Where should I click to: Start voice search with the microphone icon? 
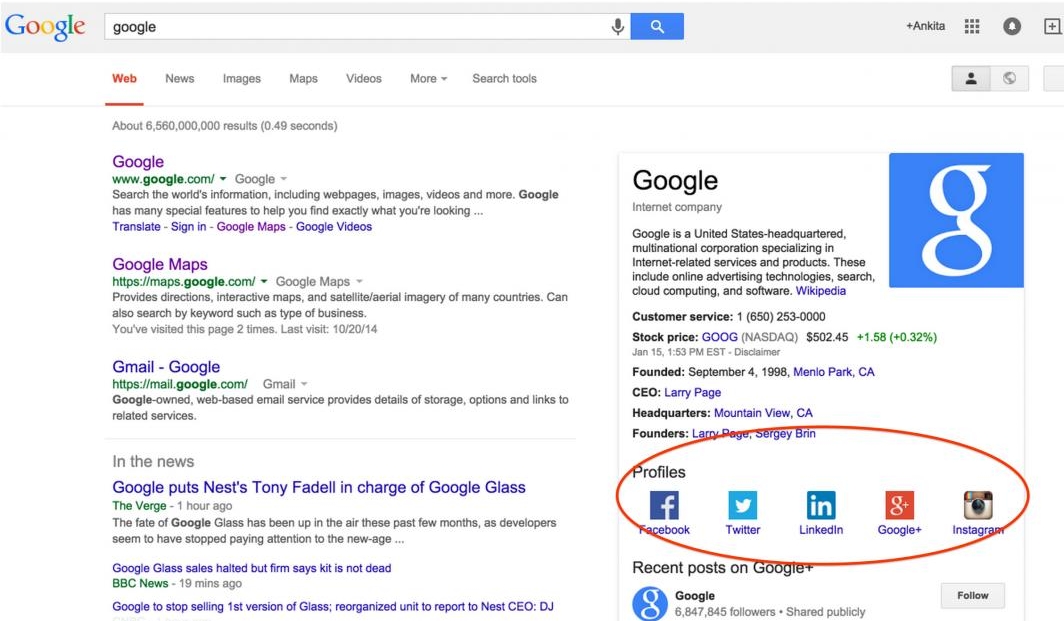click(617, 26)
